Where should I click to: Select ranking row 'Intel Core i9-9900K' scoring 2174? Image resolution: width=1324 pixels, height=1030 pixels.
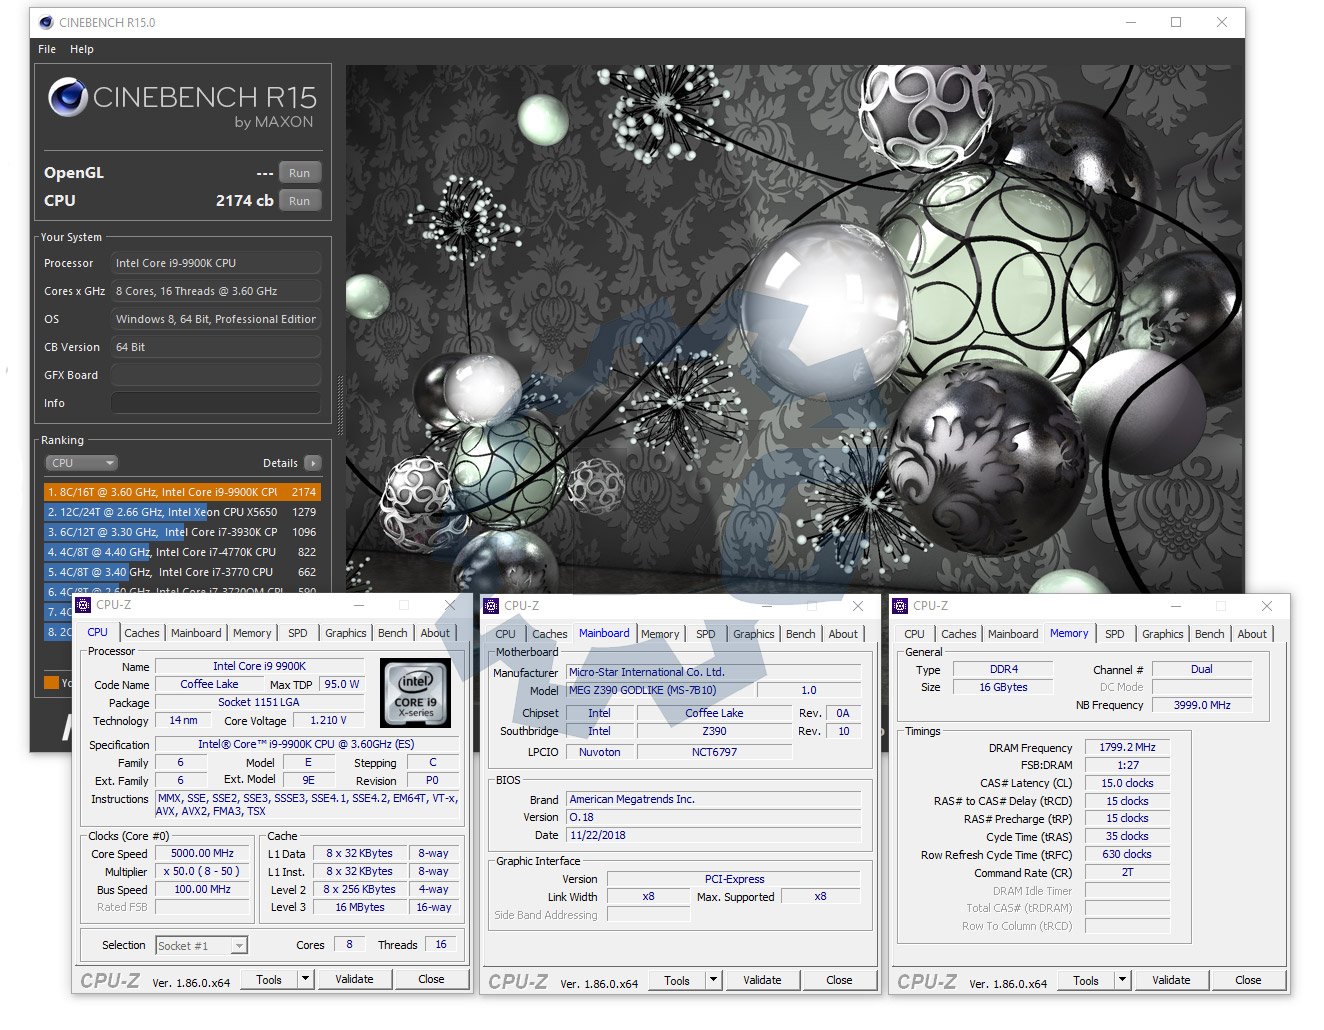[182, 492]
